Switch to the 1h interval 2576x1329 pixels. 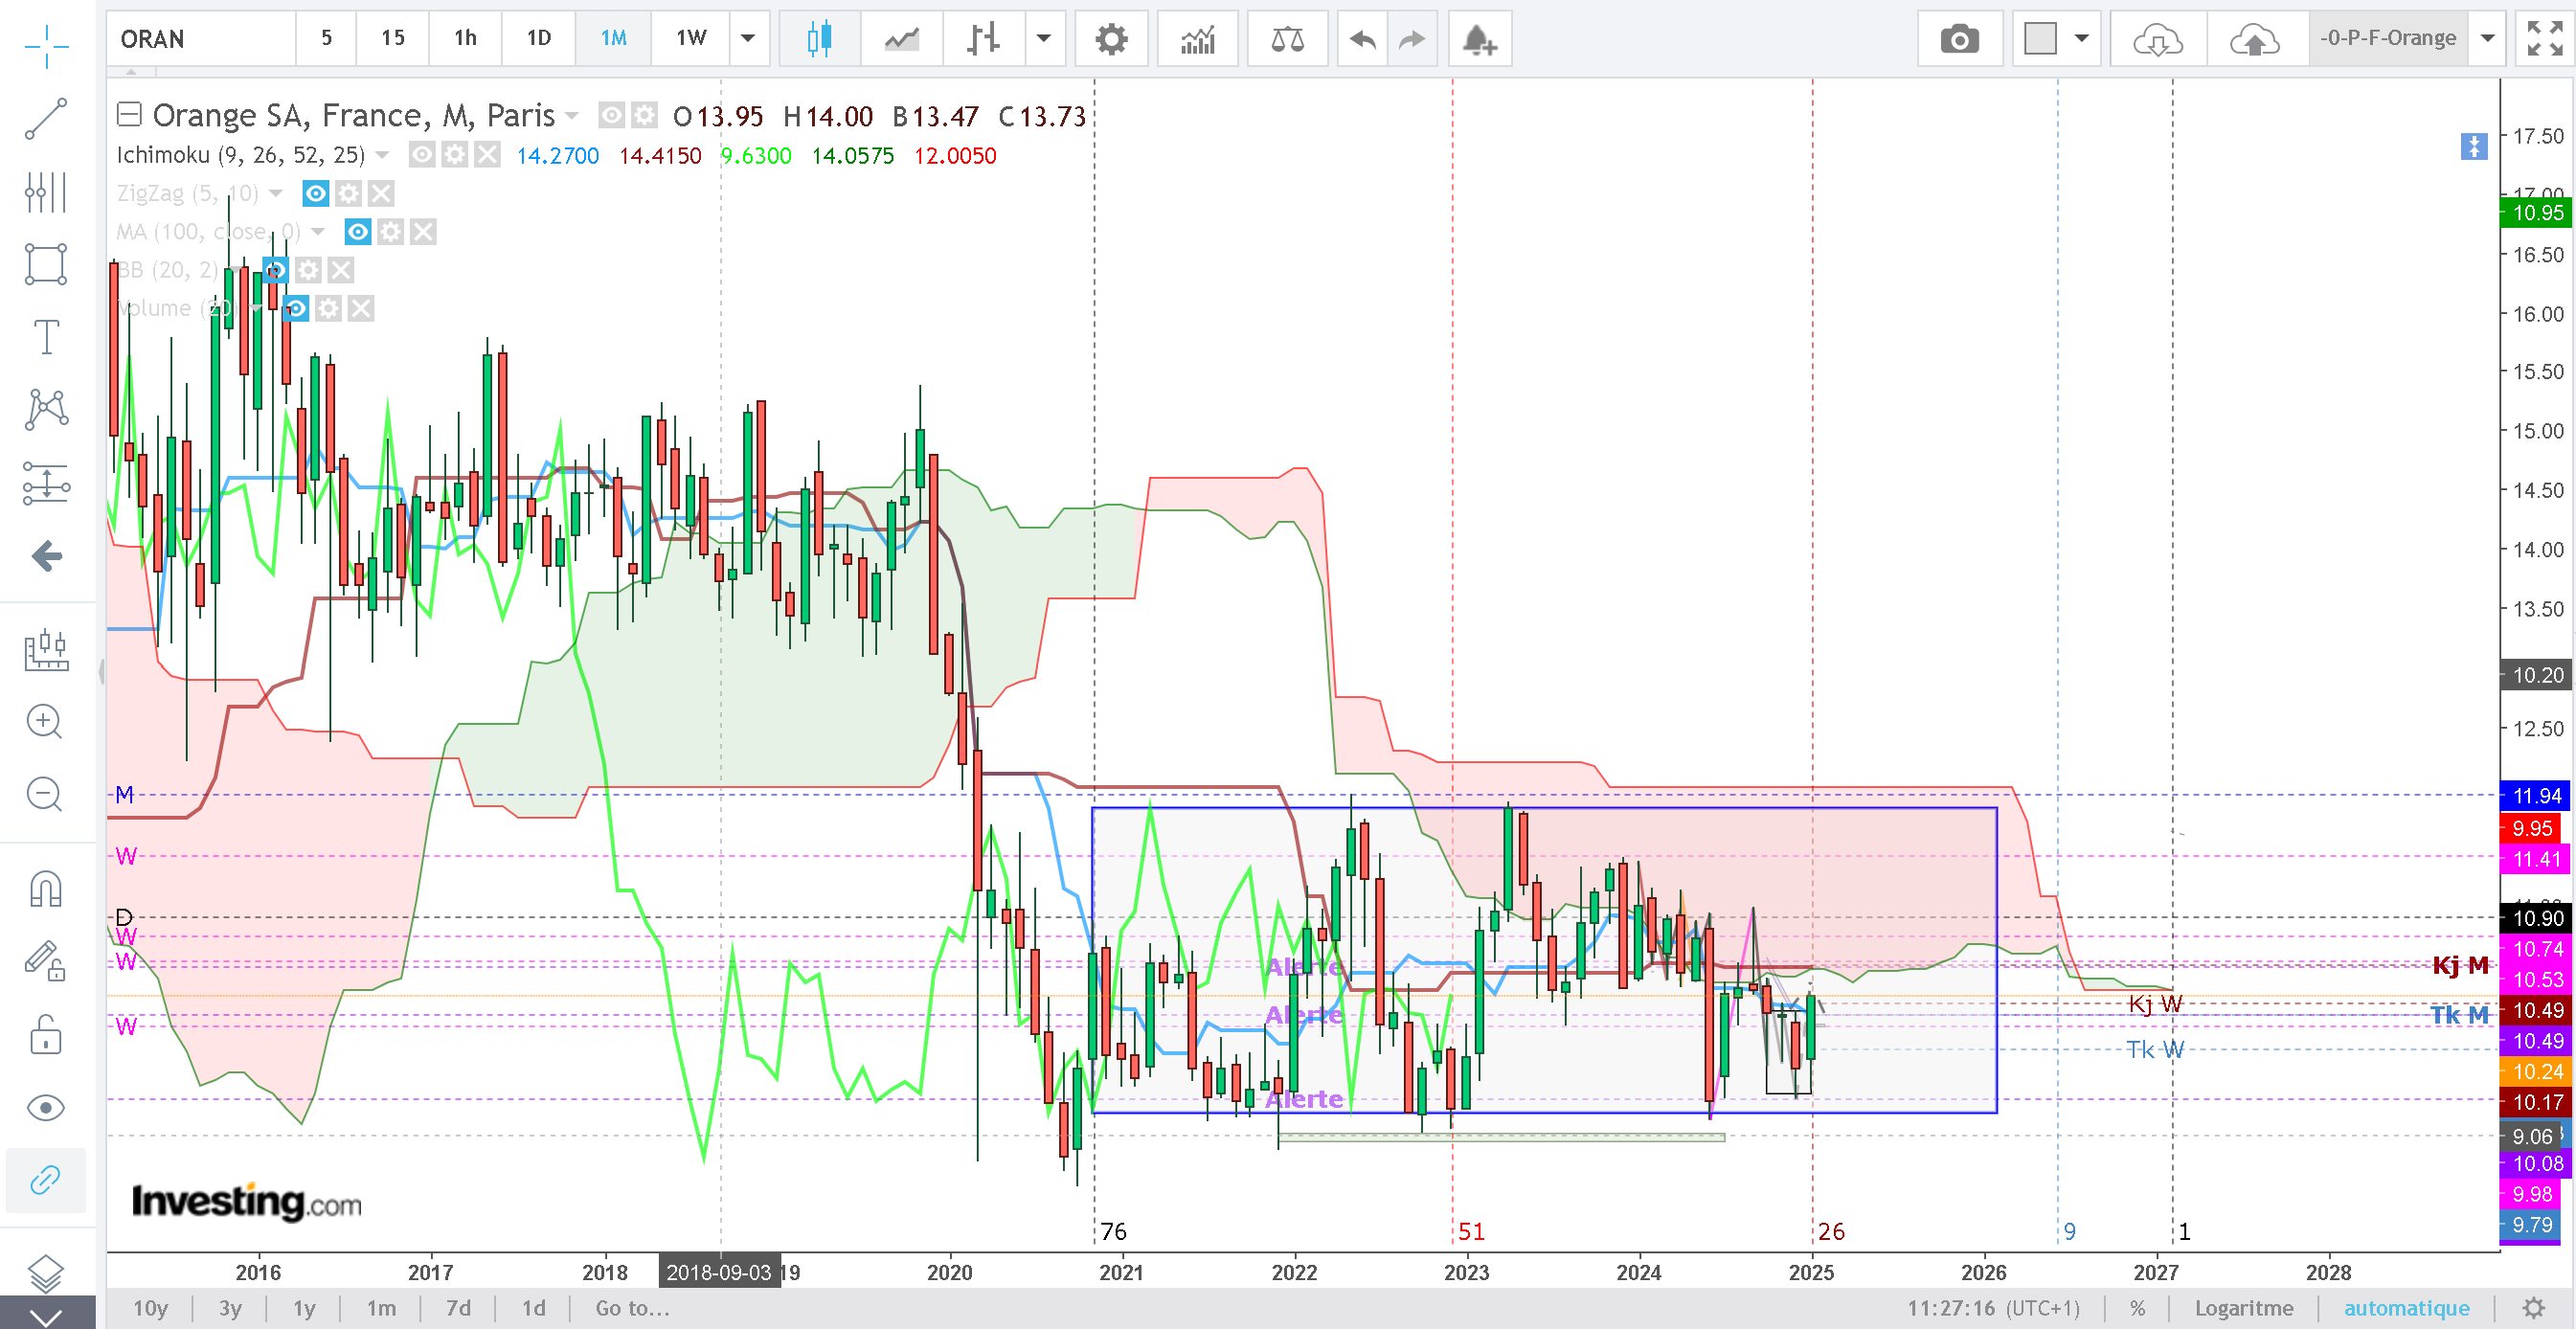click(465, 39)
